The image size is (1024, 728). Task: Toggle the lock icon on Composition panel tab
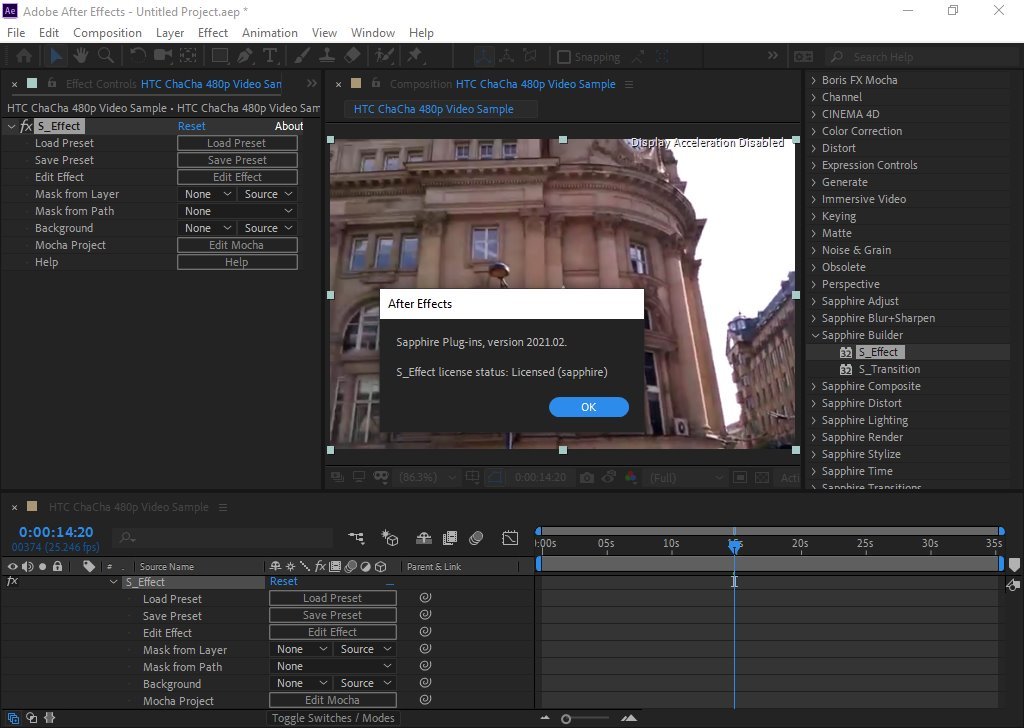tap(376, 84)
